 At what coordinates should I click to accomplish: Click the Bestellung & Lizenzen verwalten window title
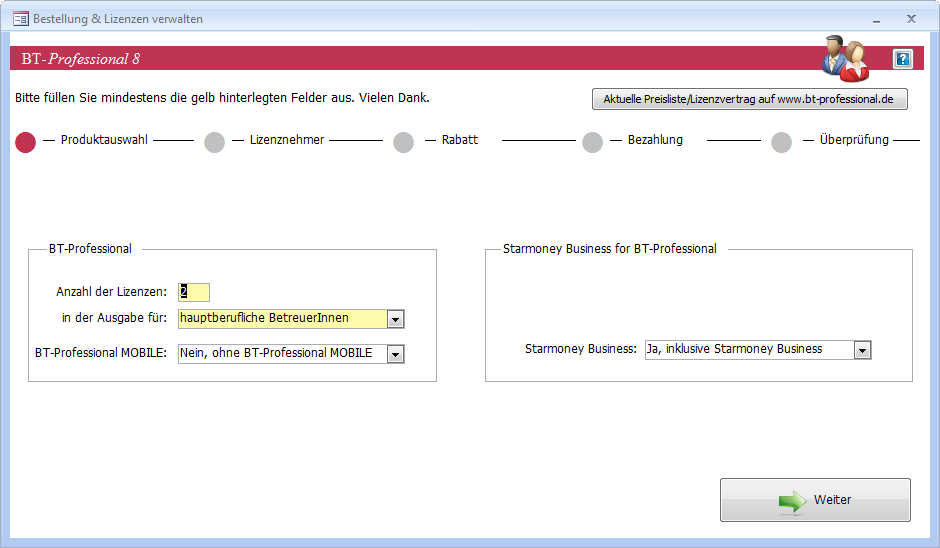[x=118, y=19]
